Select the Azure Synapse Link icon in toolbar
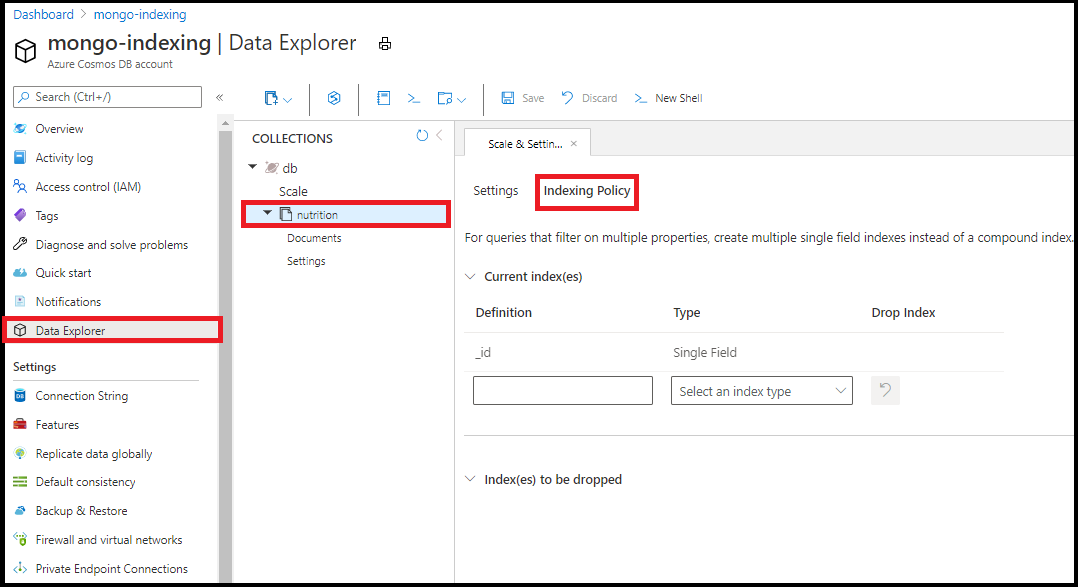The width and height of the screenshot is (1078, 587). tap(334, 98)
